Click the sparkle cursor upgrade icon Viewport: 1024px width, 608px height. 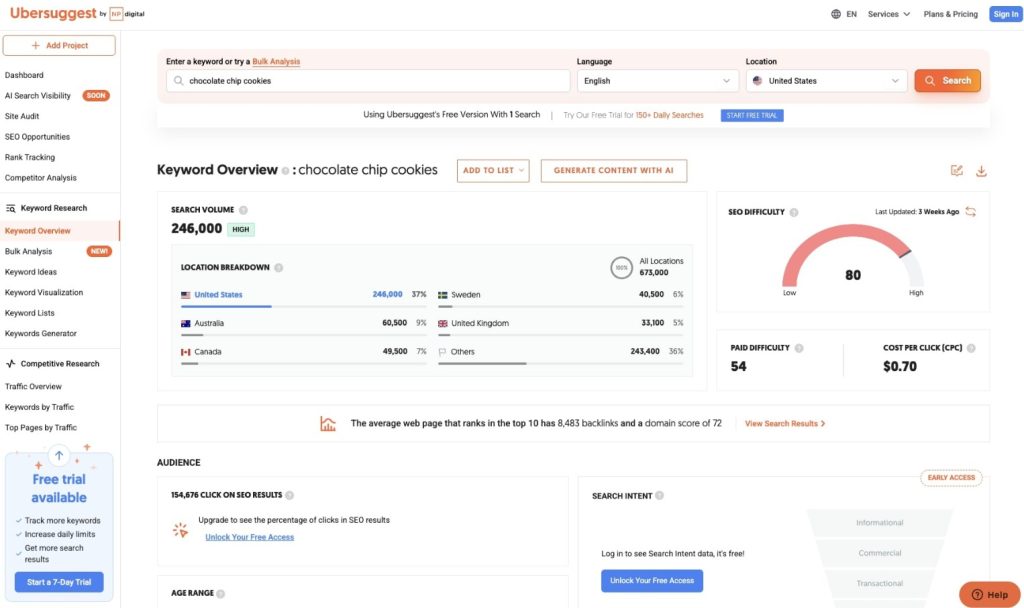pos(180,530)
